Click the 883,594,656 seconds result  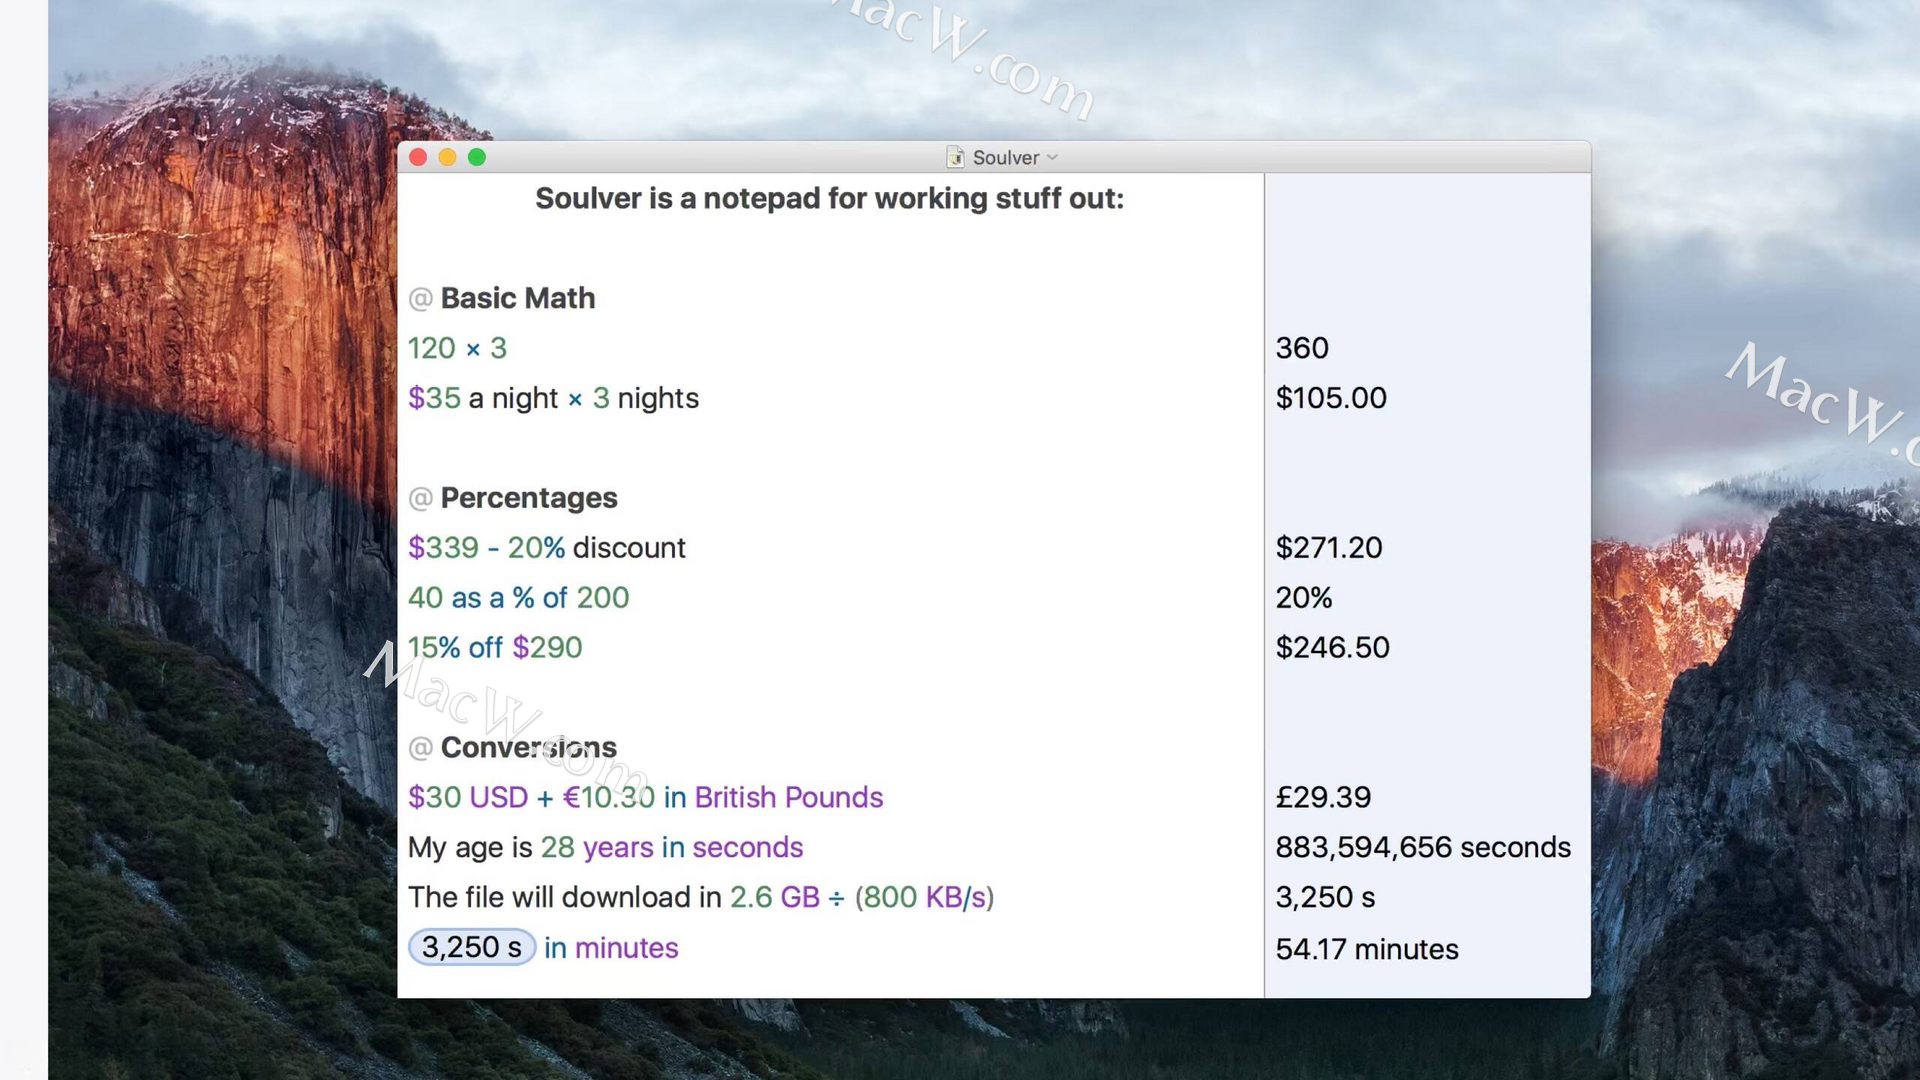[x=1422, y=847]
